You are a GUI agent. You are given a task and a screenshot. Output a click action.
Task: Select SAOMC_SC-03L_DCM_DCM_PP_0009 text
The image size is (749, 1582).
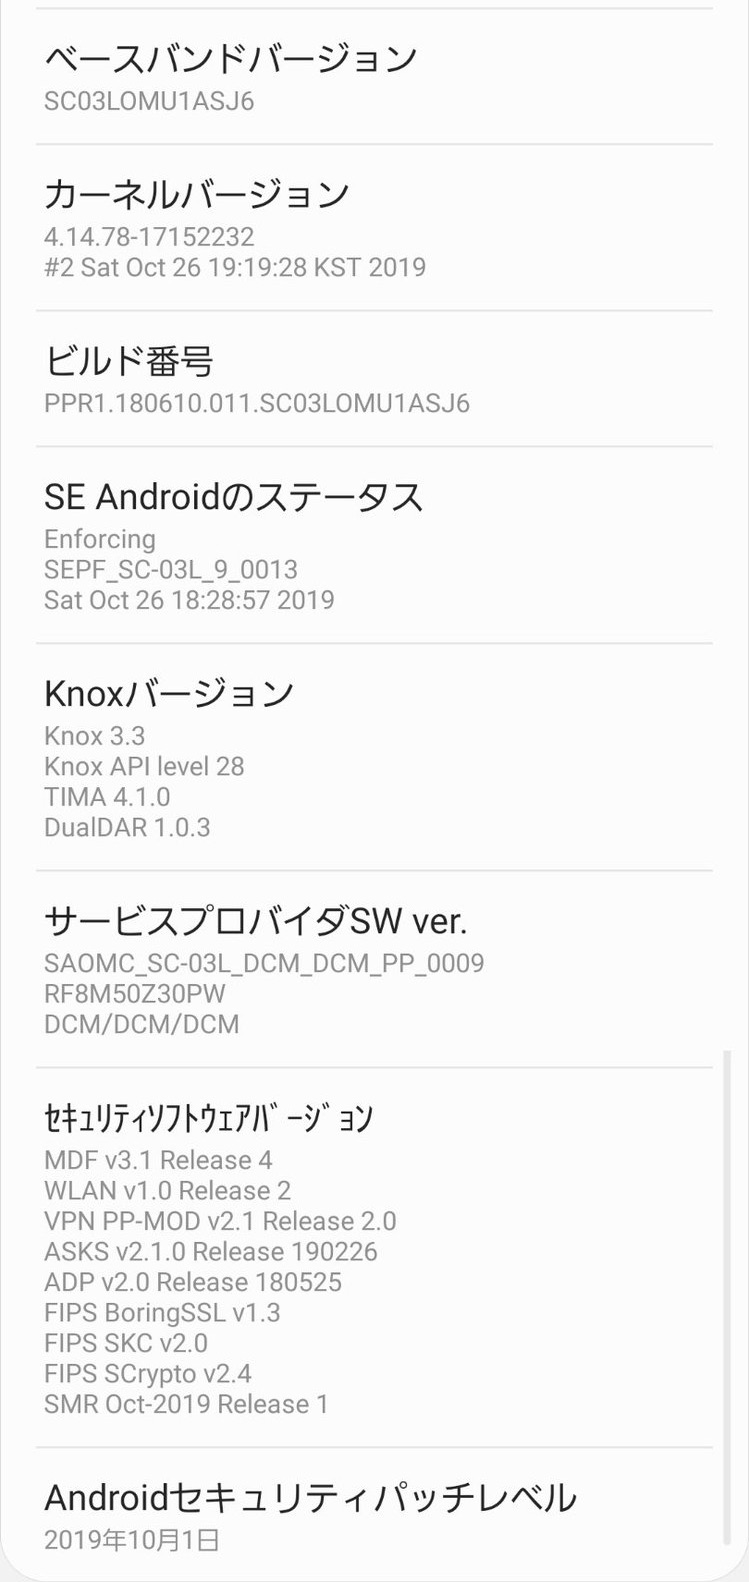coord(264,963)
